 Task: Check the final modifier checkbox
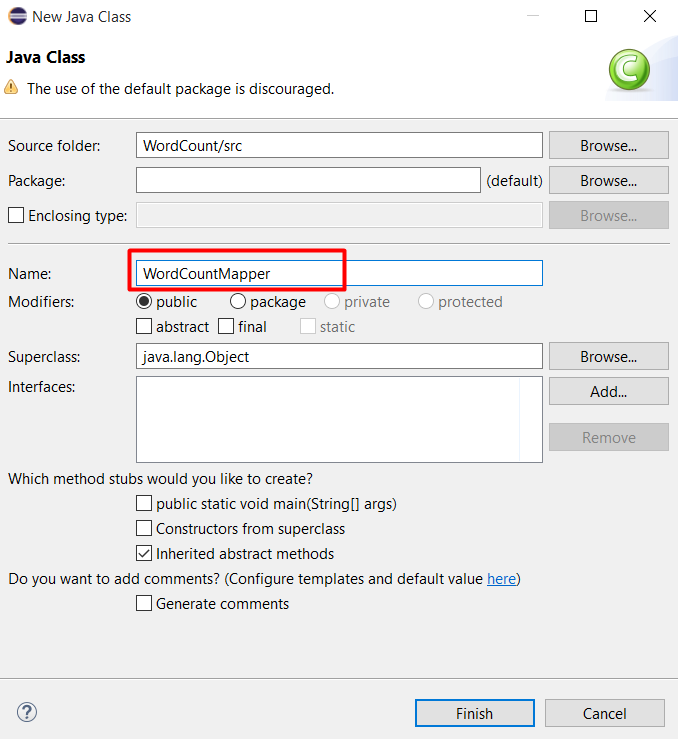(226, 326)
